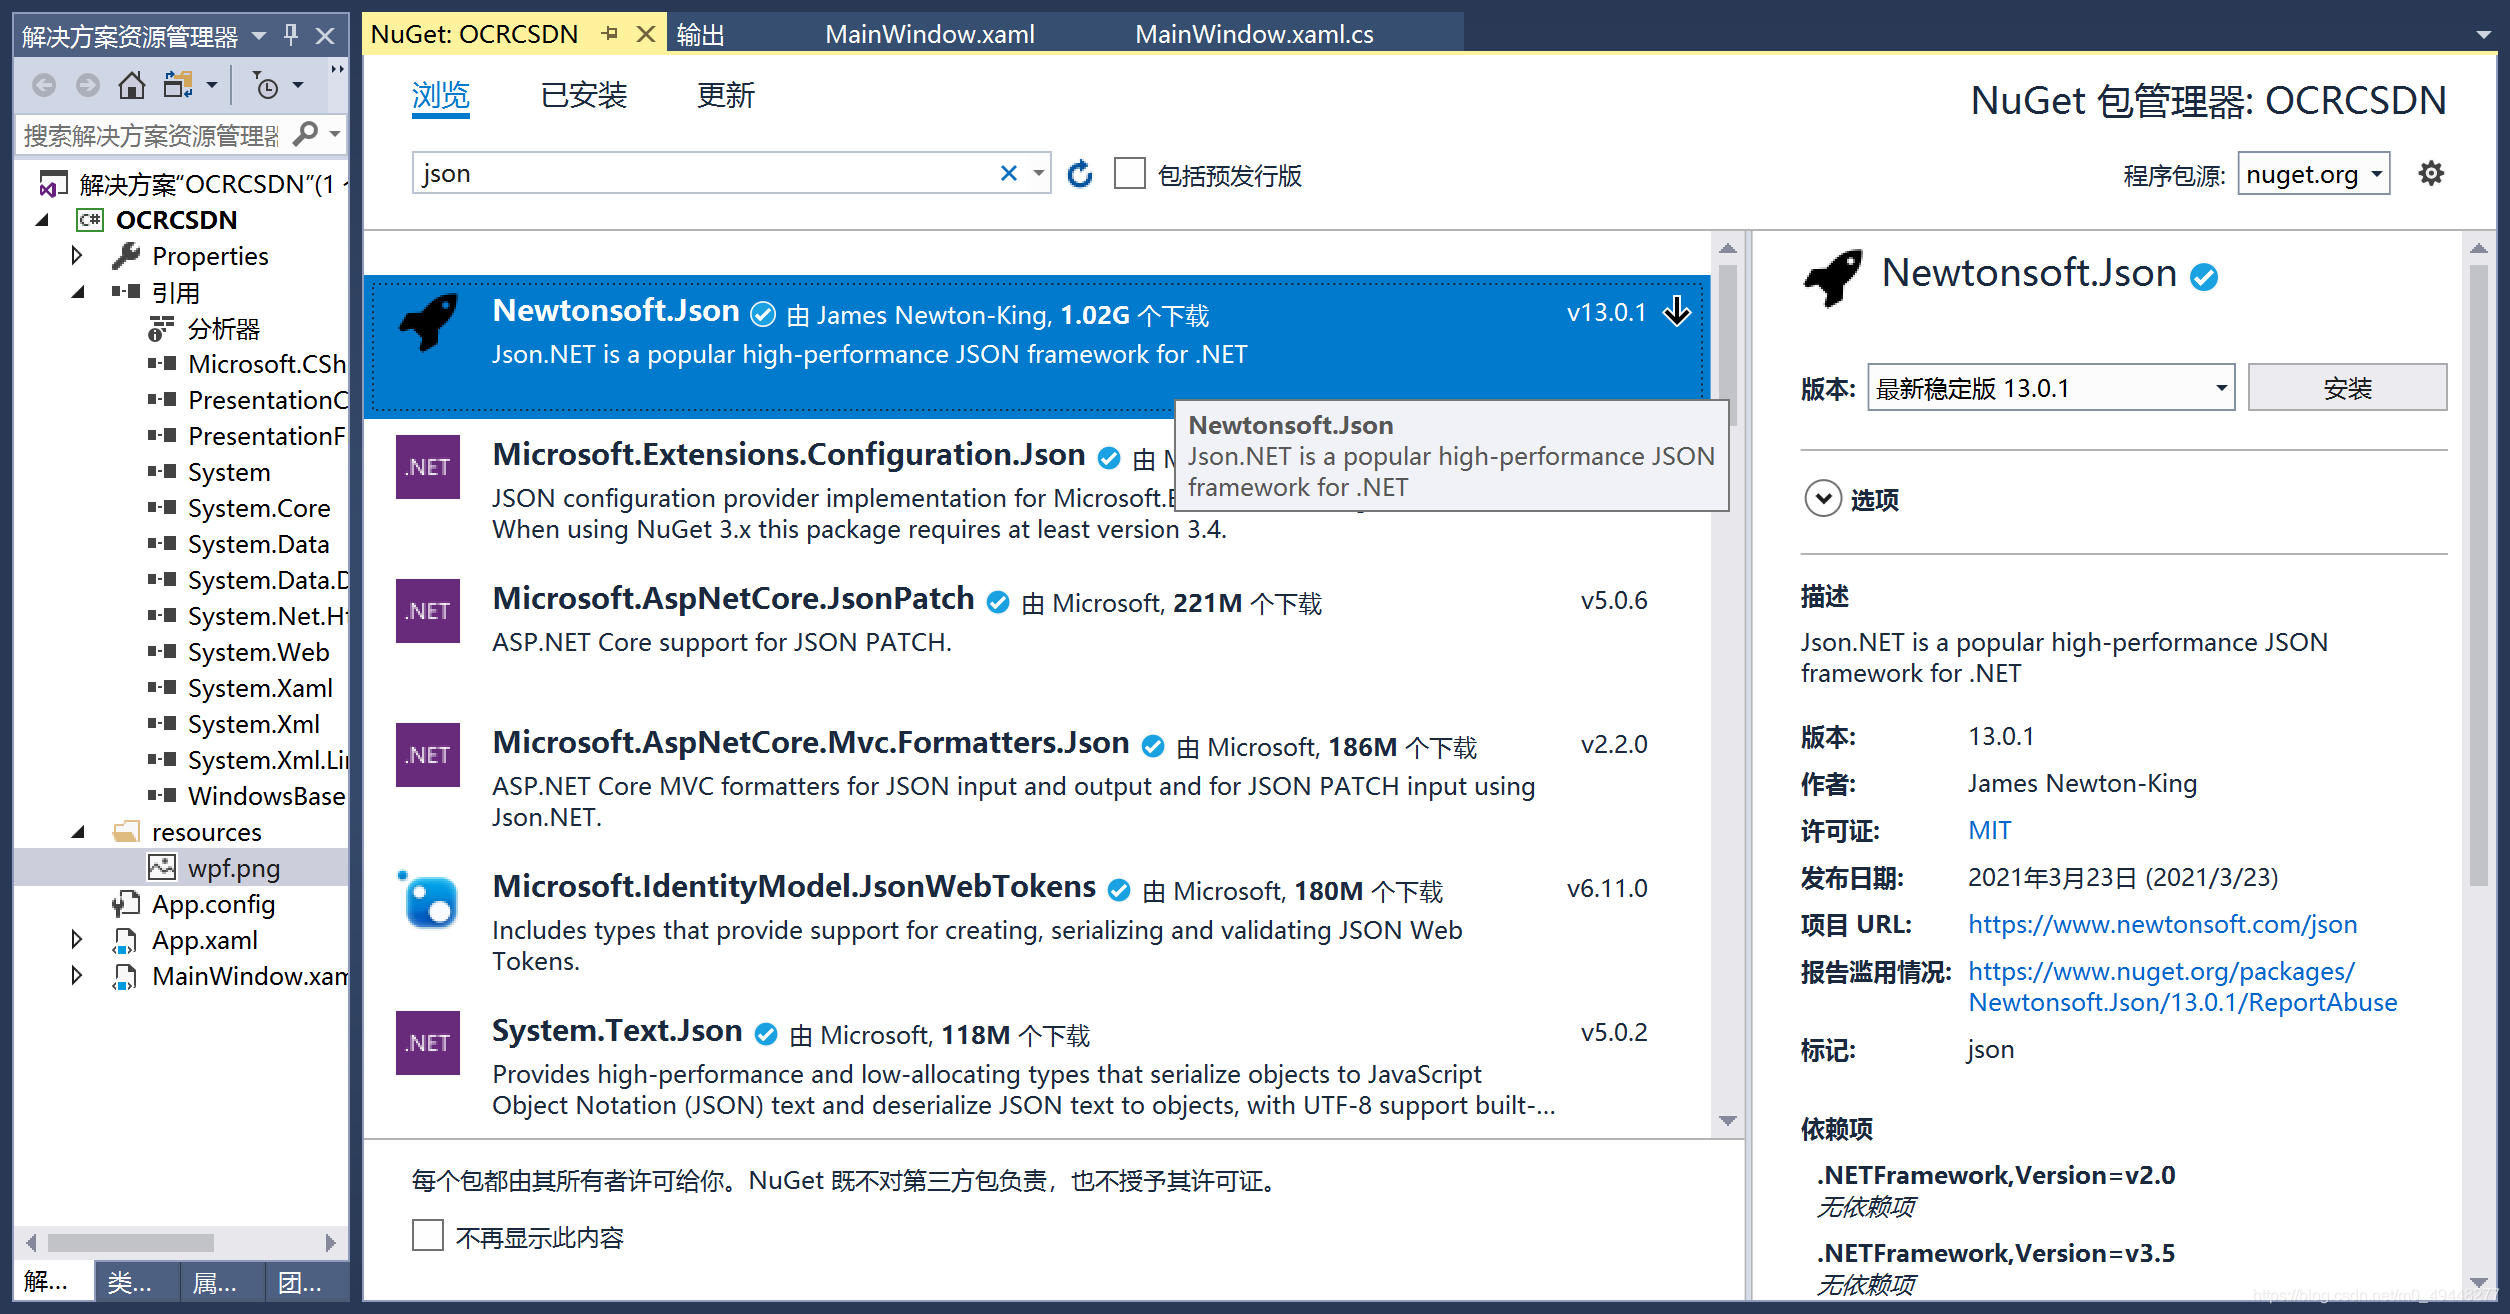Open the ReportAbuse link for Newtonsoft.Json
2510x1314 pixels.
click(2182, 986)
